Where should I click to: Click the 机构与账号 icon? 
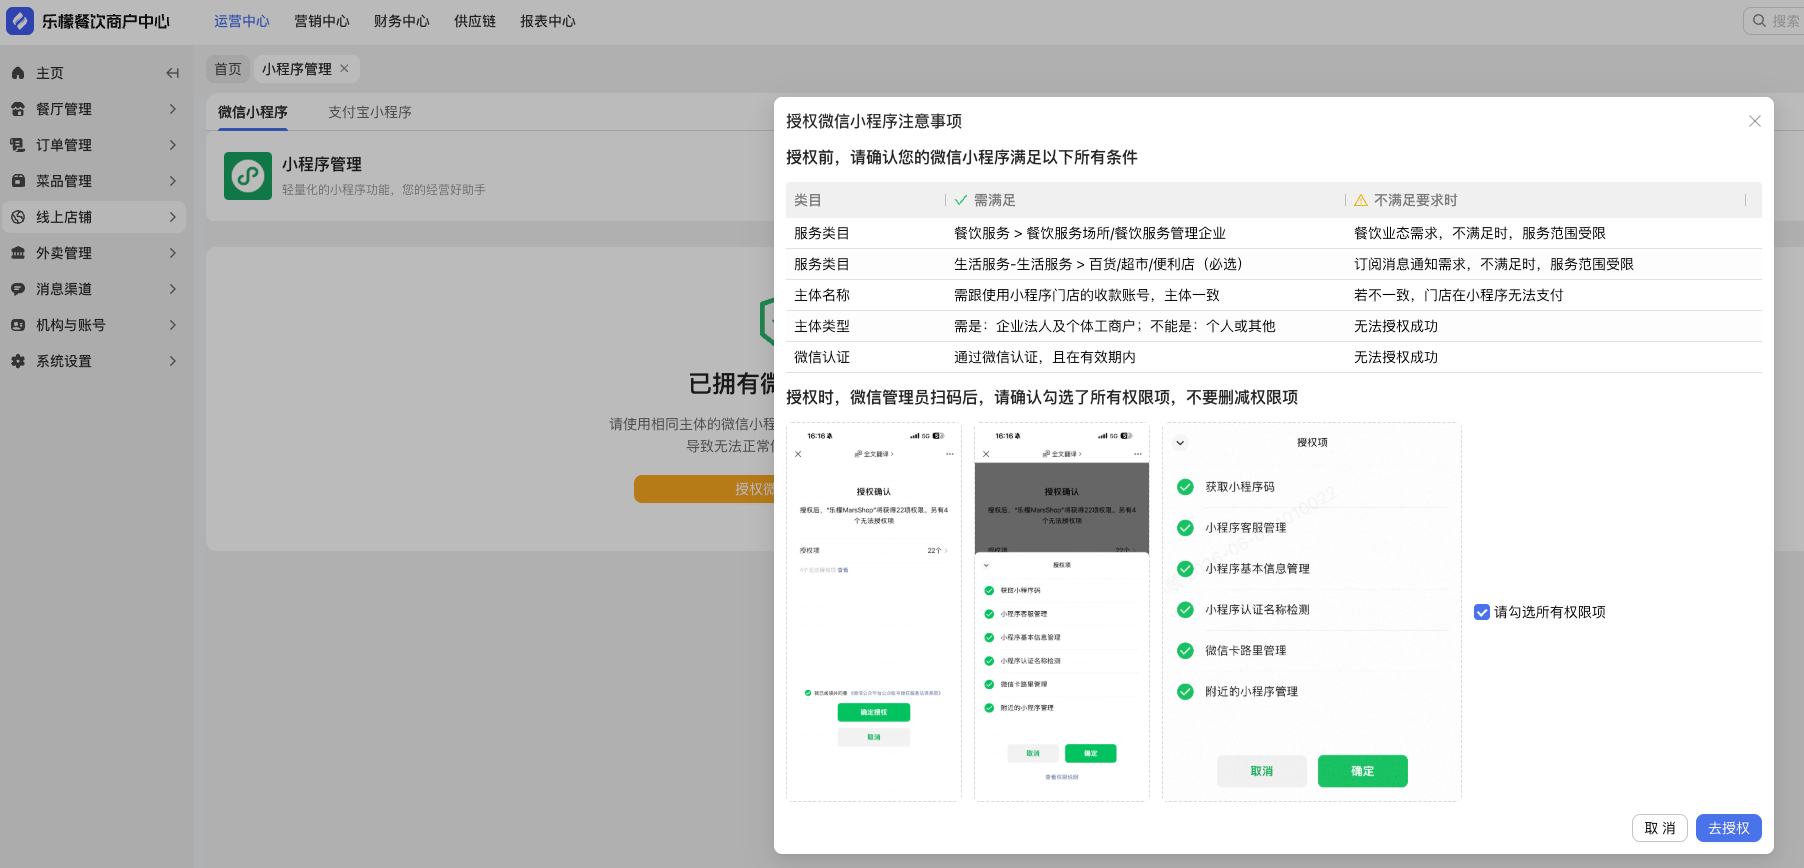point(18,325)
